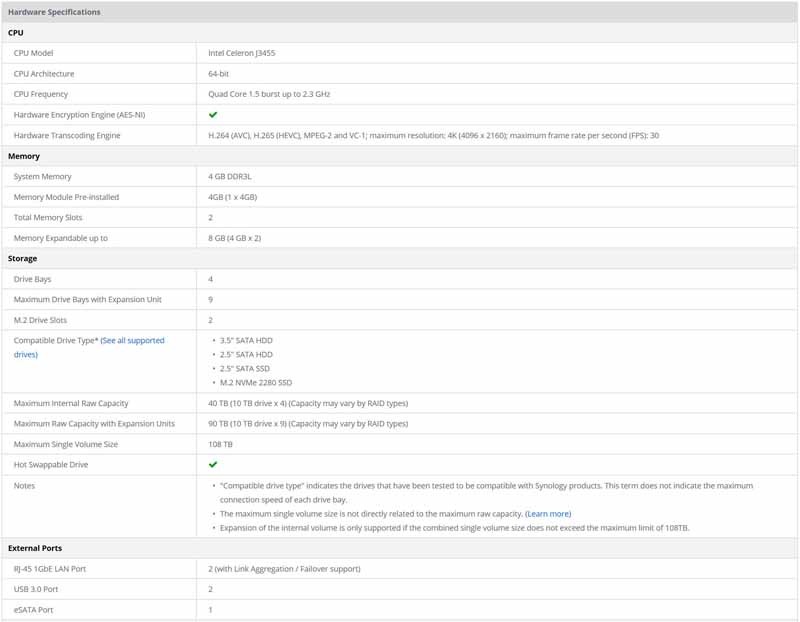Click the Hardware Transcoding Engine label
Viewport: 800px width, 622px height.
coord(67,135)
